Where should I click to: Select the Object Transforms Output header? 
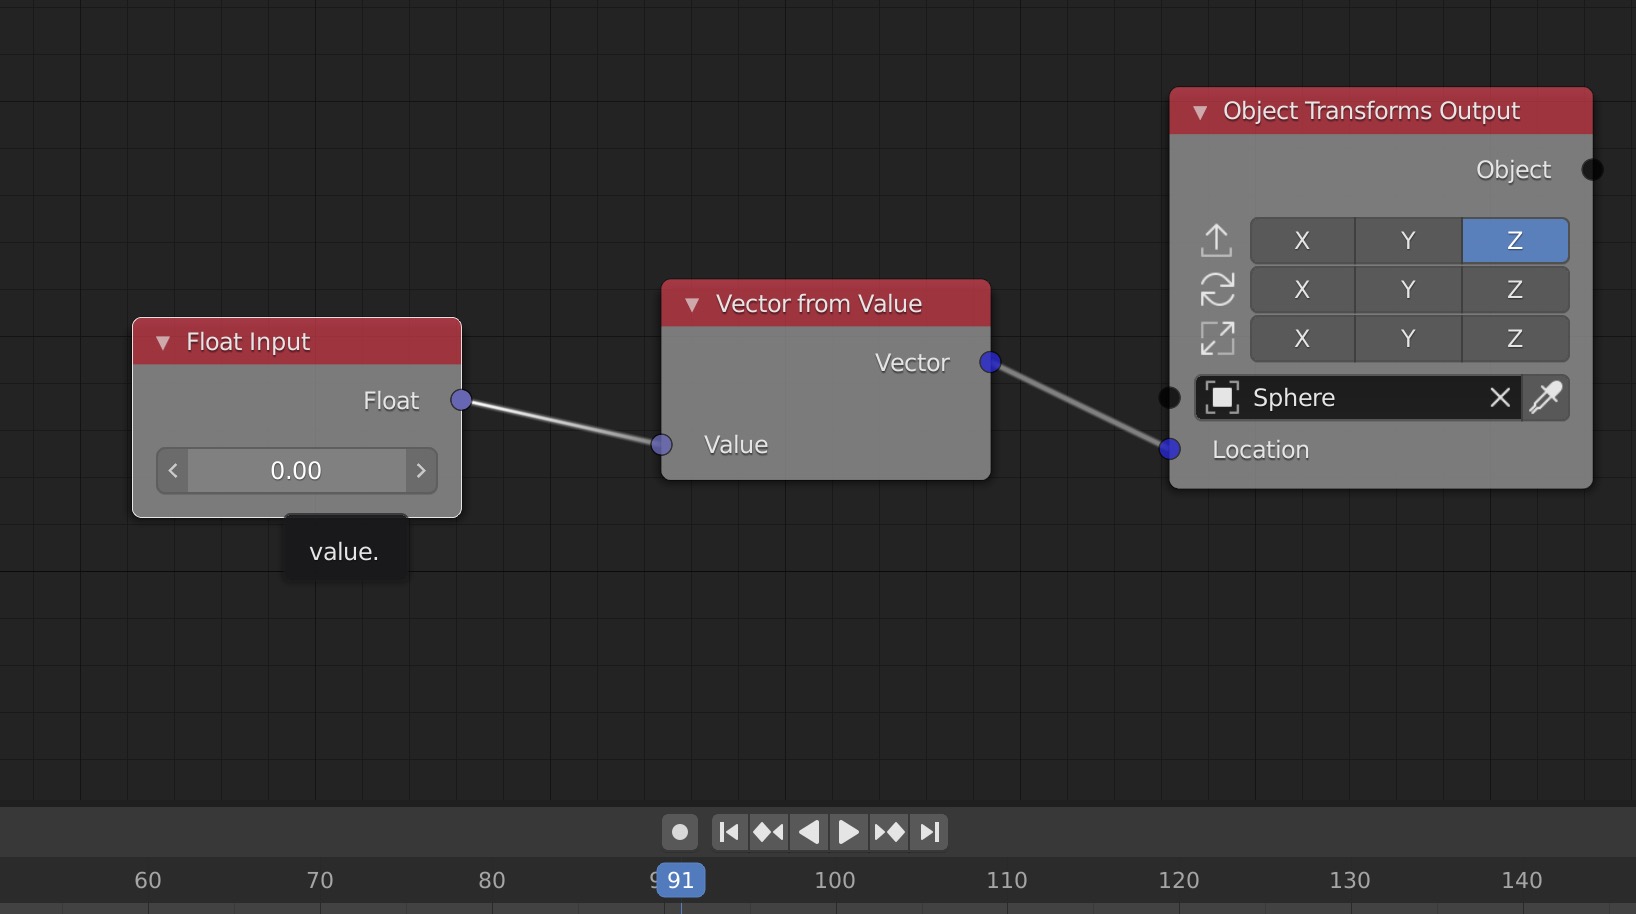[x=1381, y=111]
